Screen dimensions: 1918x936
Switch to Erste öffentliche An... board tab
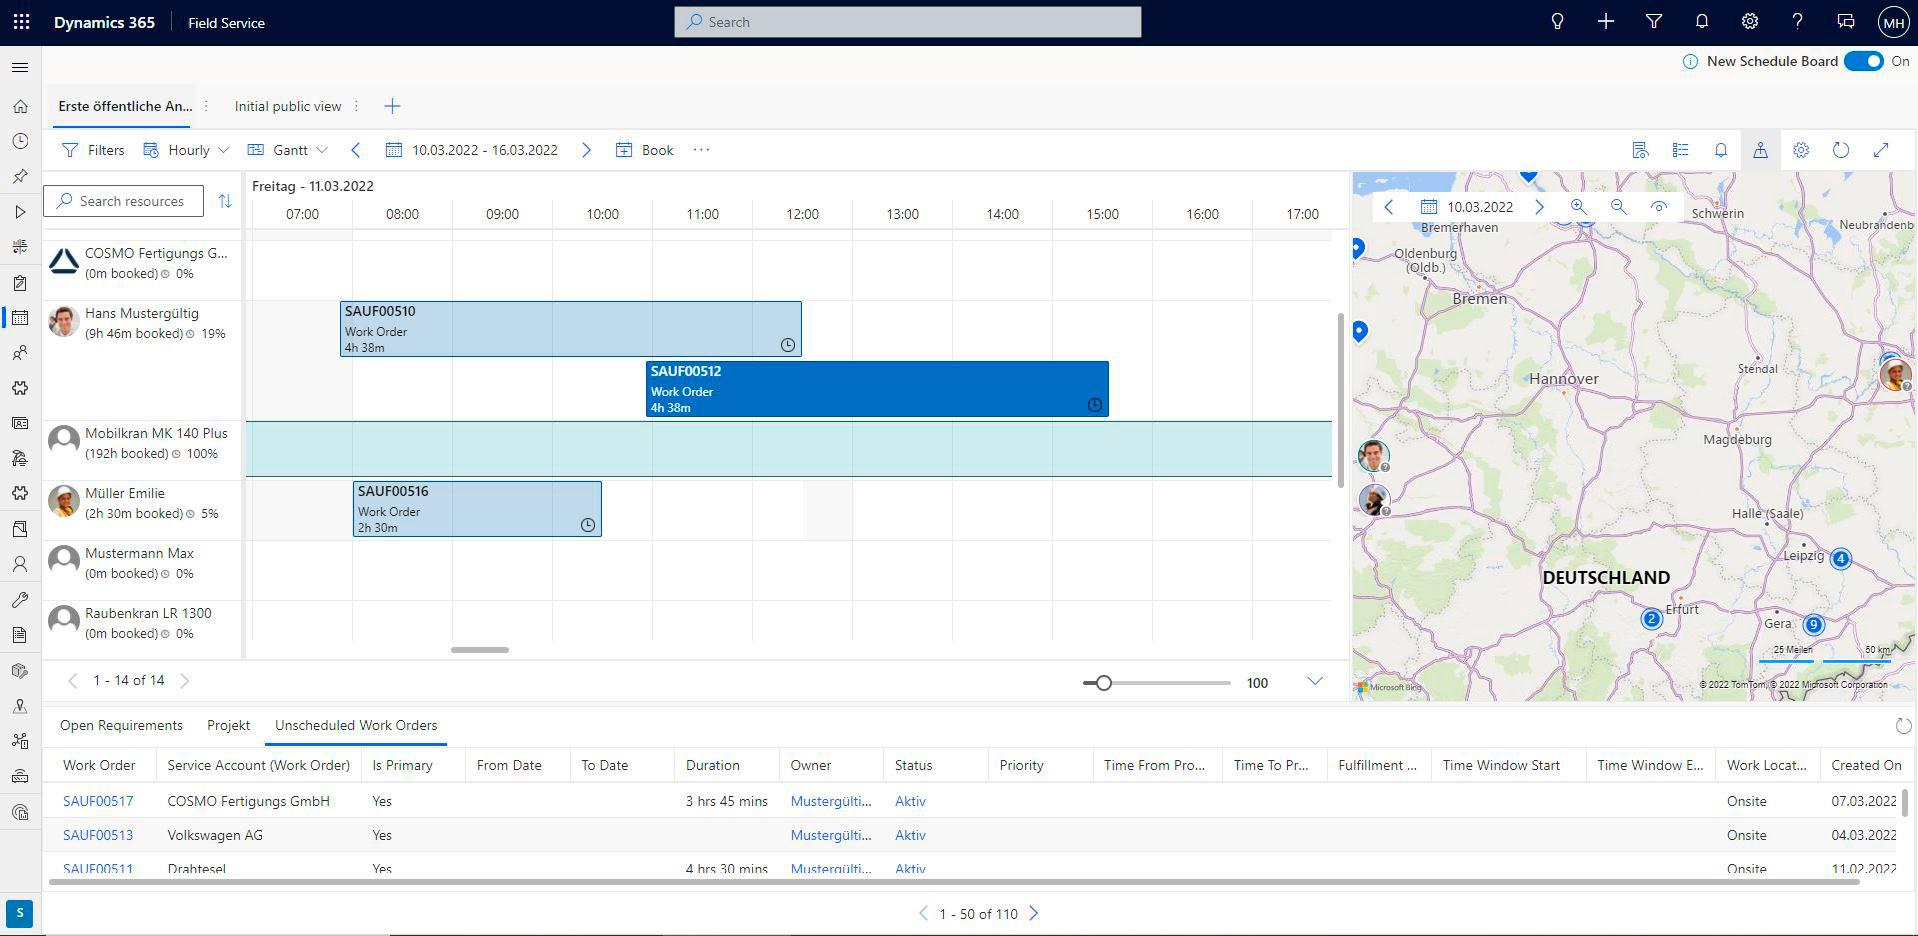tap(125, 106)
